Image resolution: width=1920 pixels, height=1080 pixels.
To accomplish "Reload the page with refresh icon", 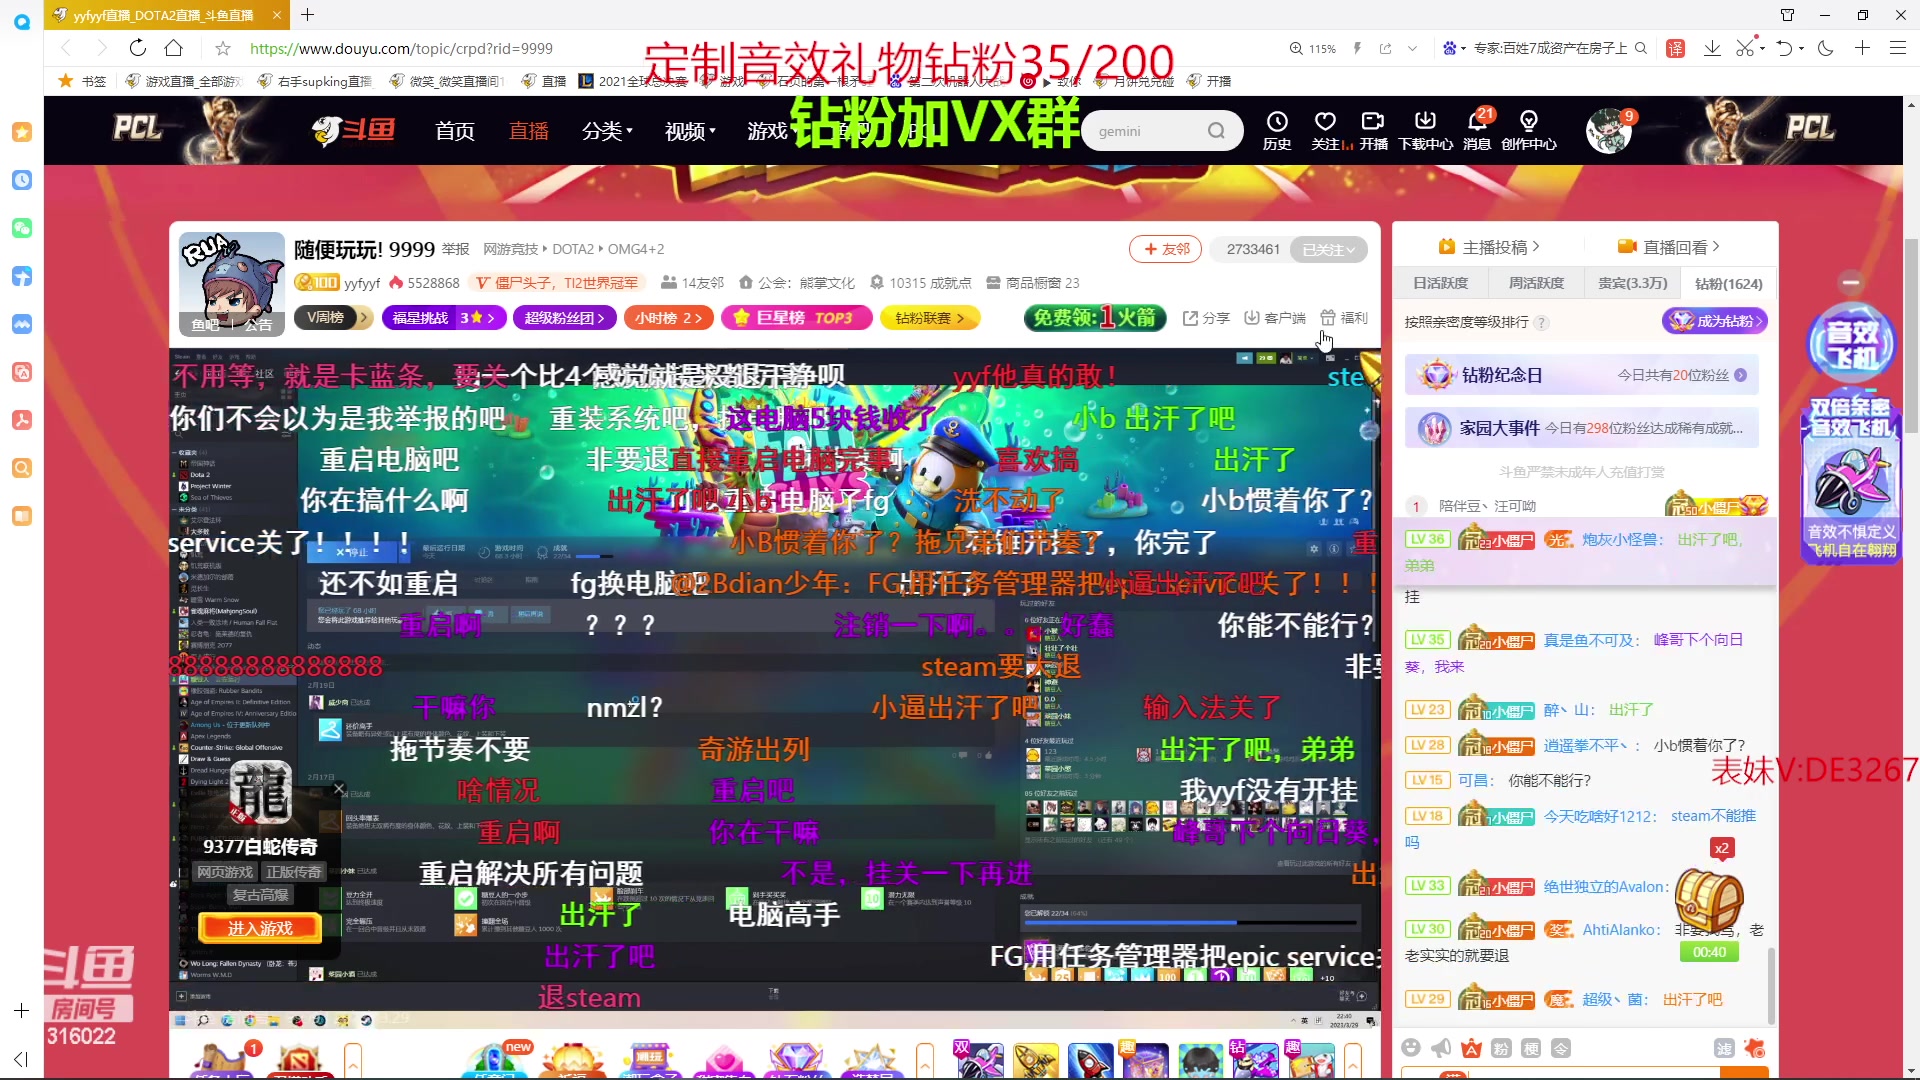I will 138,48.
